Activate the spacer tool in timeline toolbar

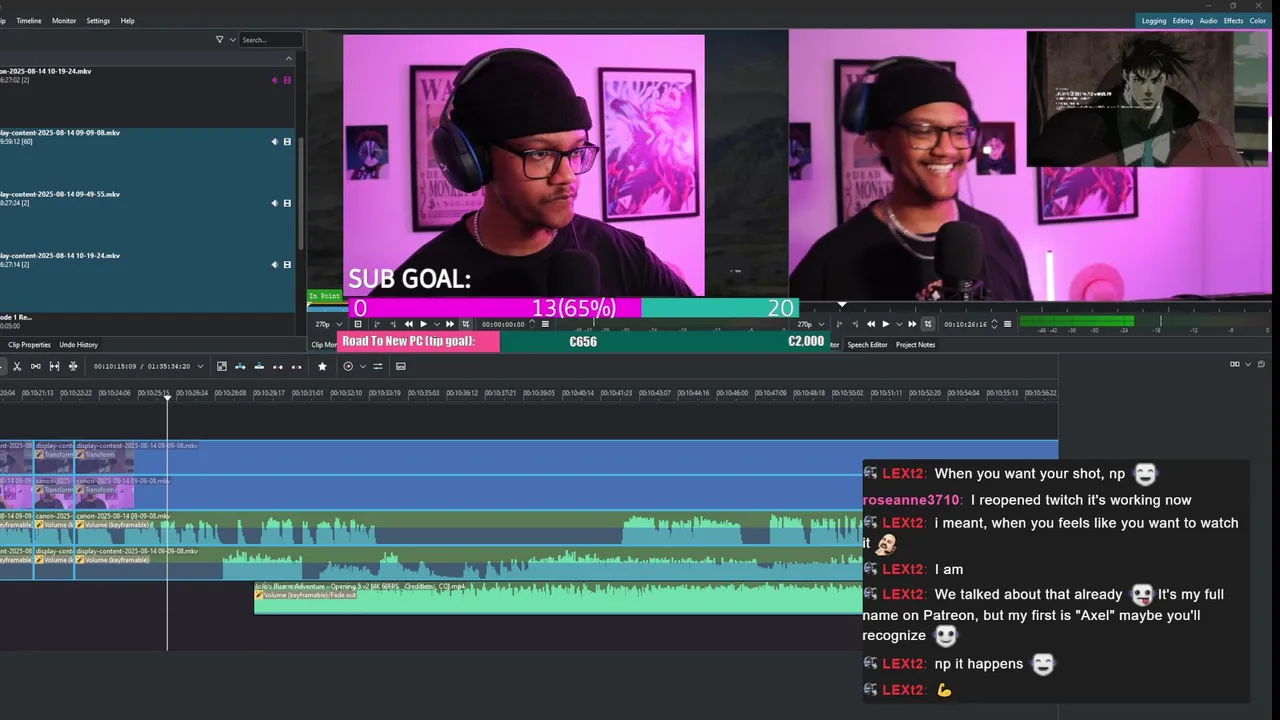coord(35,366)
